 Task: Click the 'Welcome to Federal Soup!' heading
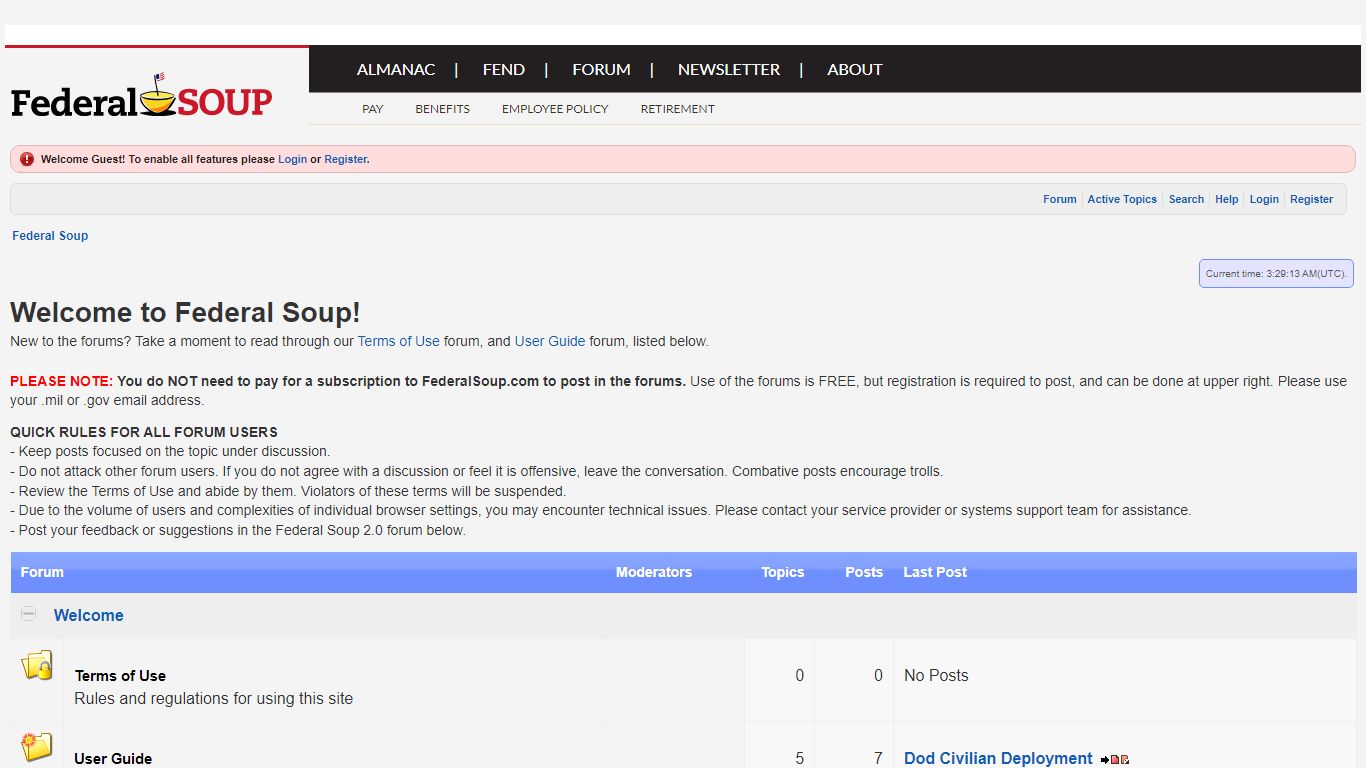click(185, 312)
